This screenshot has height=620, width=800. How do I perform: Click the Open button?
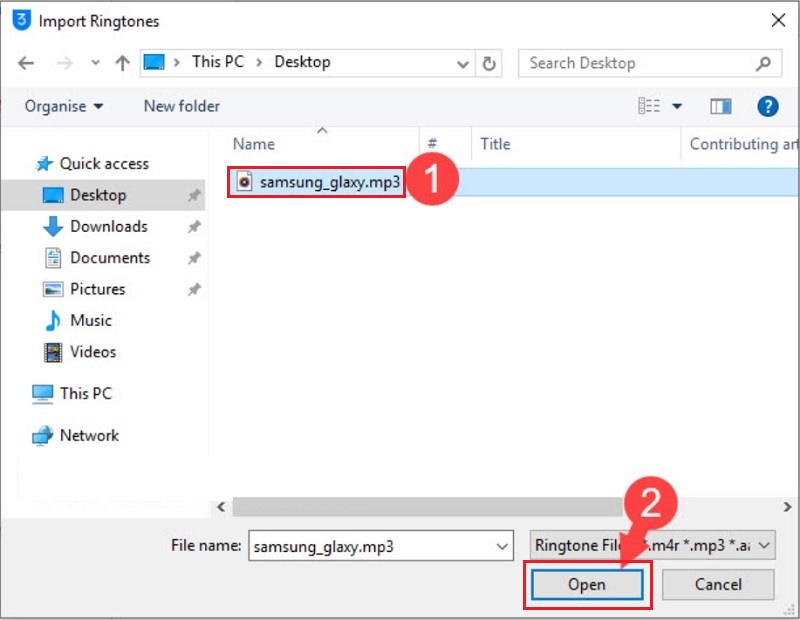[x=586, y=584]
